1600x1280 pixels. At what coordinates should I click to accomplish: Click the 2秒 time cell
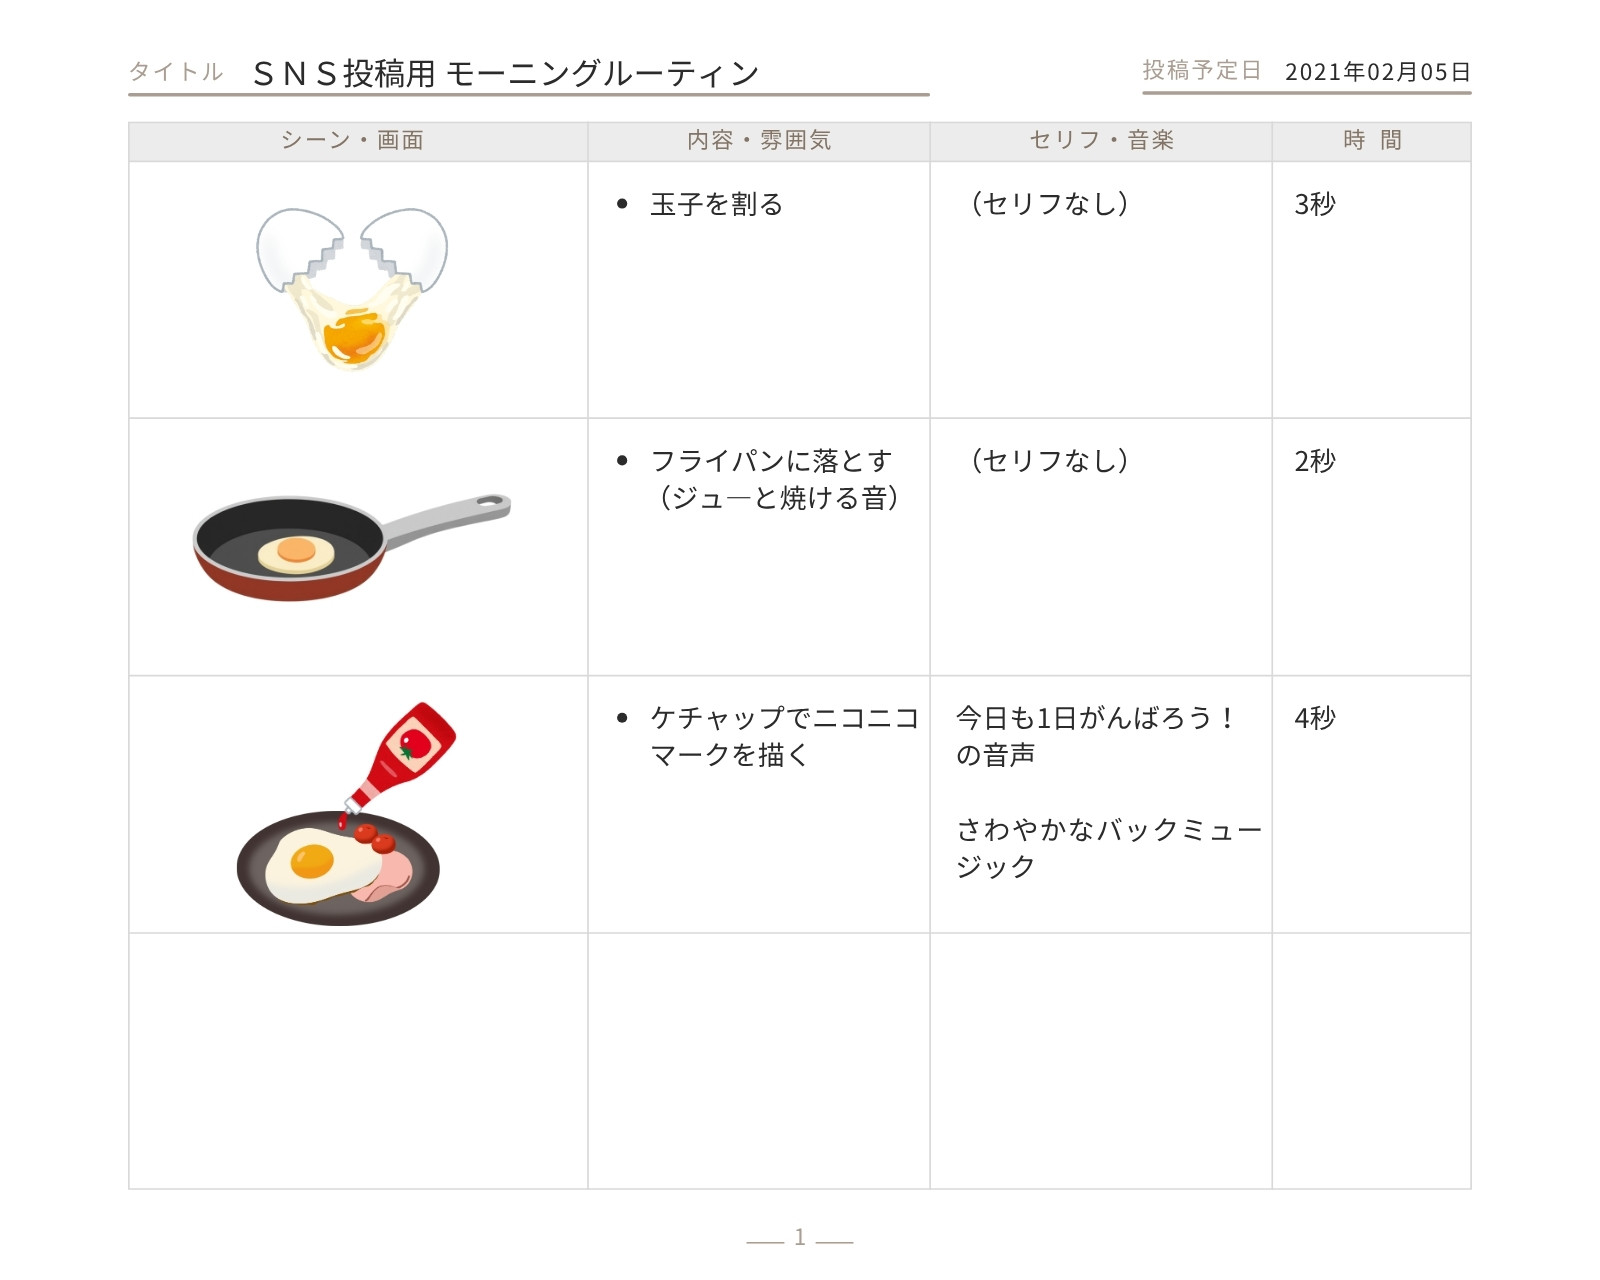pos(1371,547)
